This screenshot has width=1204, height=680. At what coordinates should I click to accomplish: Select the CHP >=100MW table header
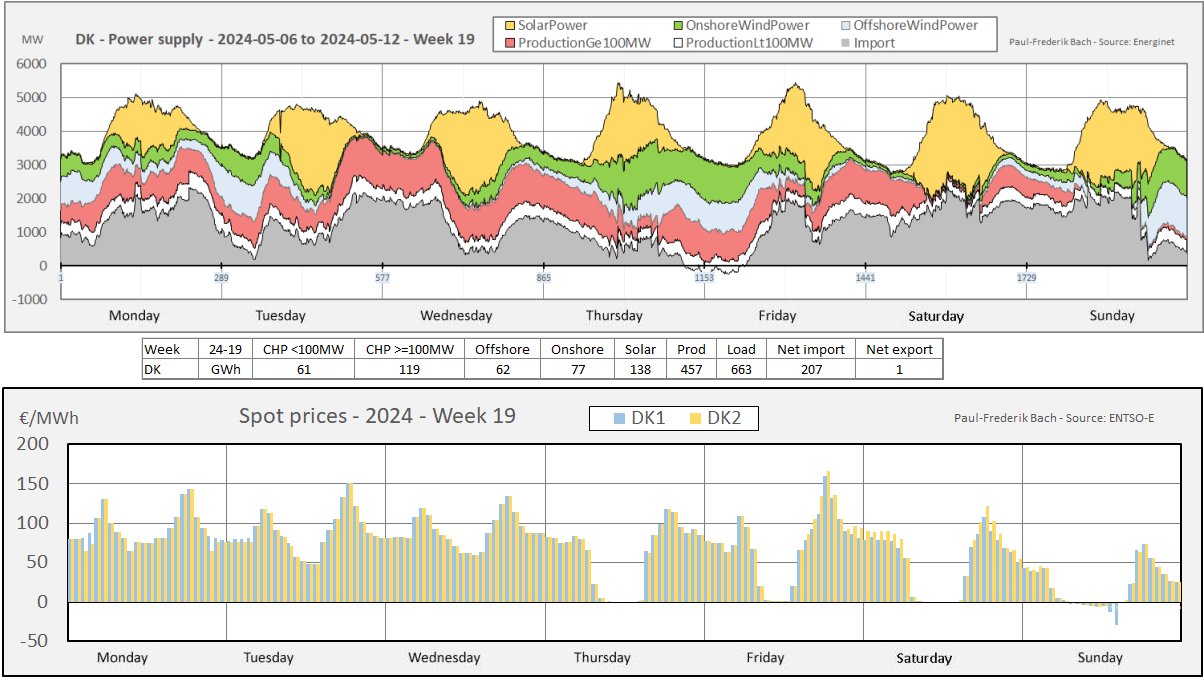[410, 349]
